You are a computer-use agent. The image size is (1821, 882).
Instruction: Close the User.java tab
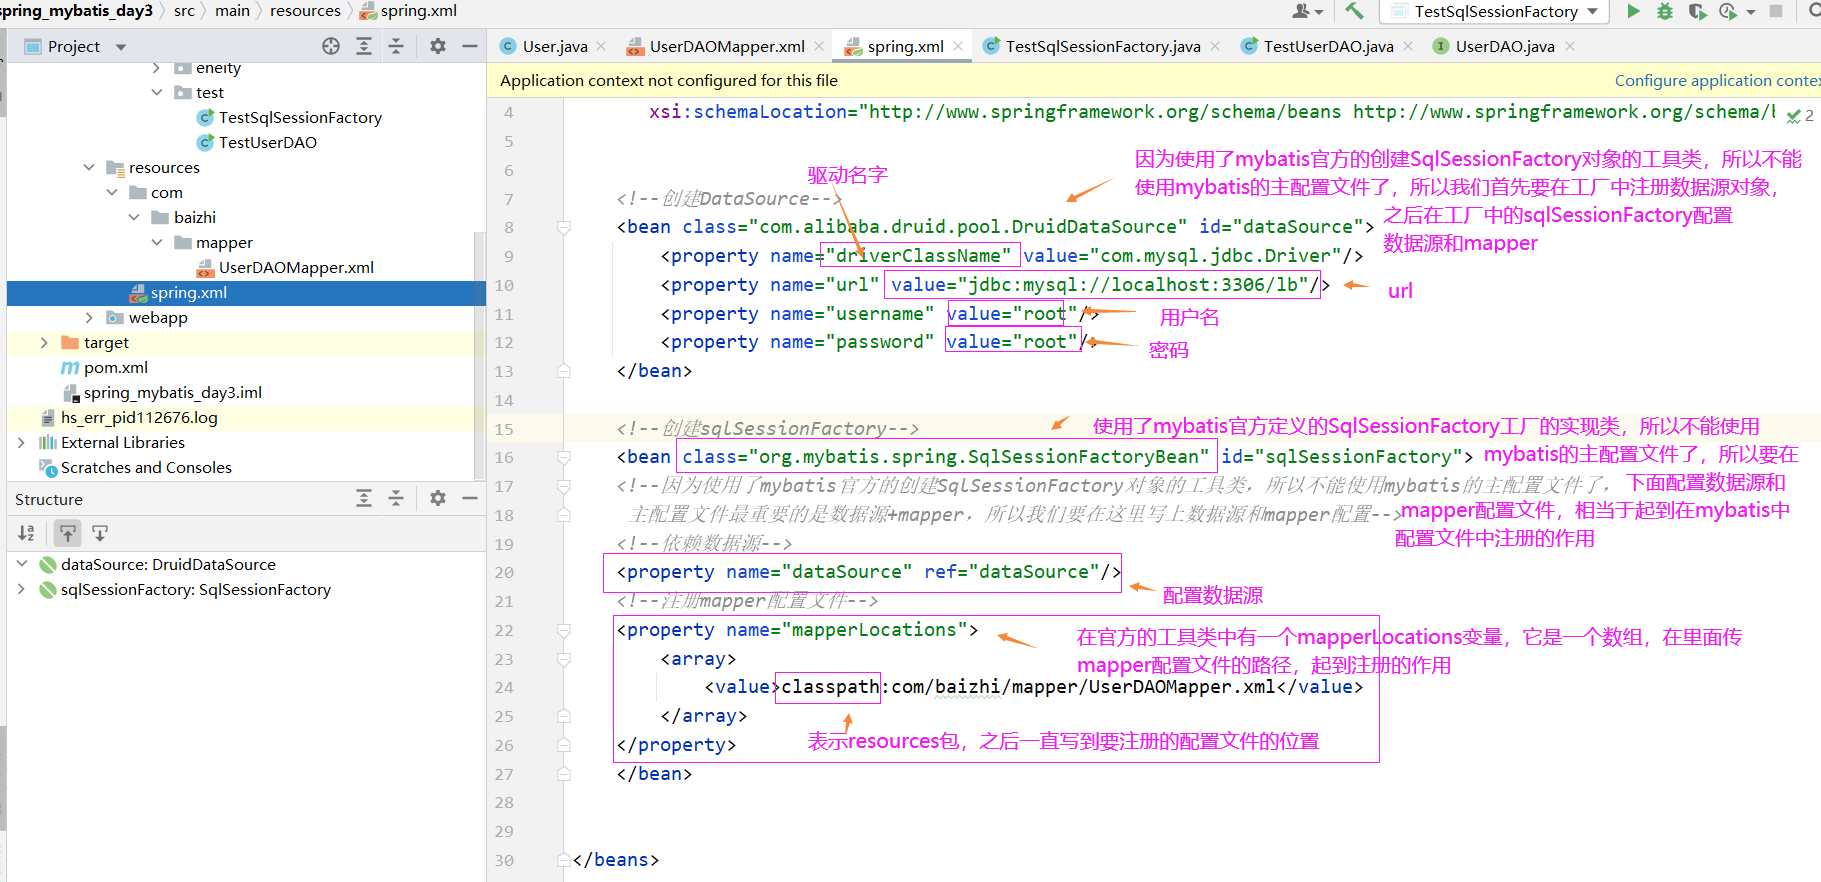point(601,46)
